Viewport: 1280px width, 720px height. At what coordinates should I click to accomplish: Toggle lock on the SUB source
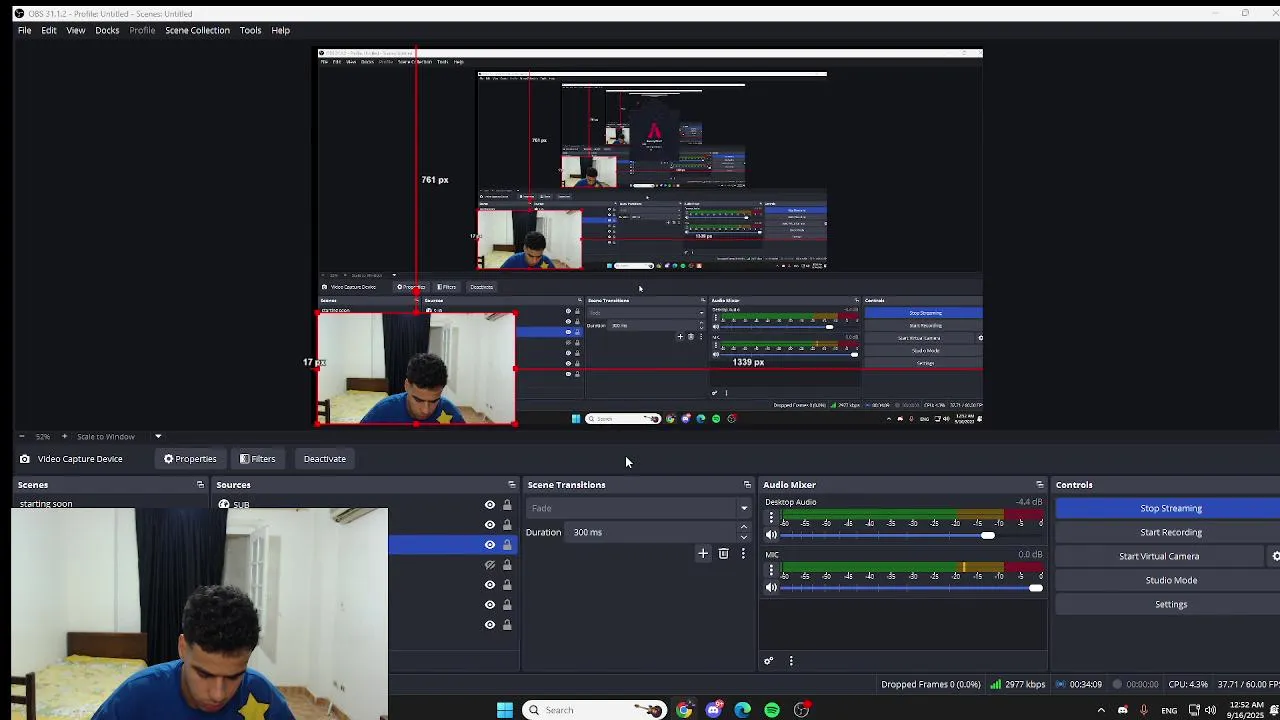pyautogui.click(x=507, y=505)
